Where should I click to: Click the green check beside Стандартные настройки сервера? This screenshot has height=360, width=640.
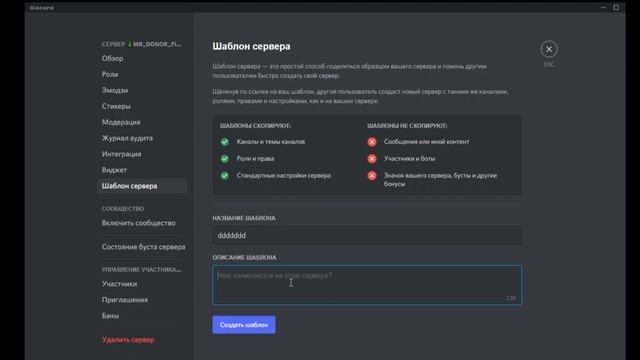tap(224, 176)
